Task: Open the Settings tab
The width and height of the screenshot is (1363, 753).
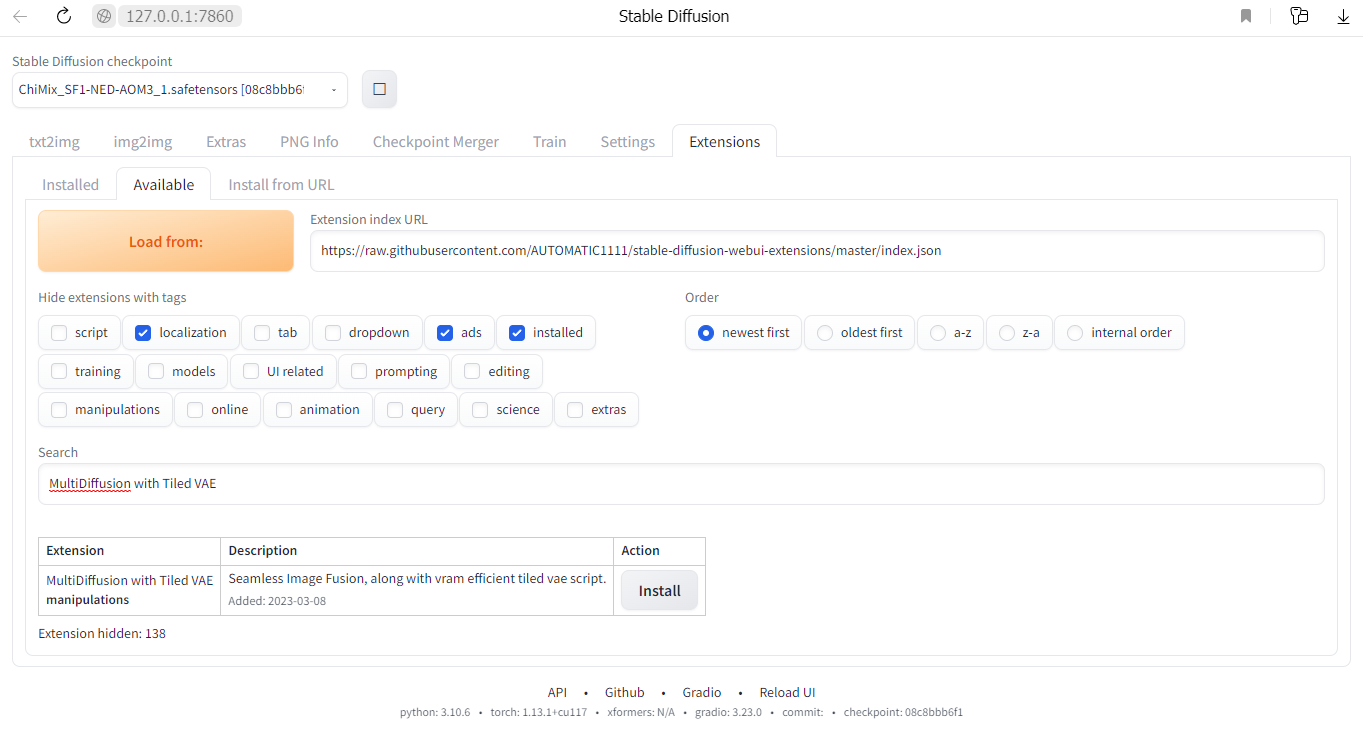Action: 628,142
